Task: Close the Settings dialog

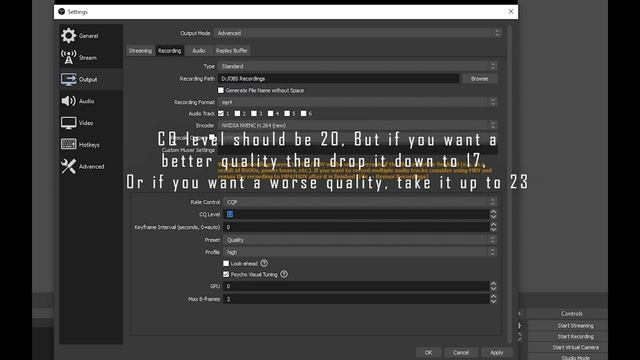Action: pyautogui.click(x=511, y=11)
